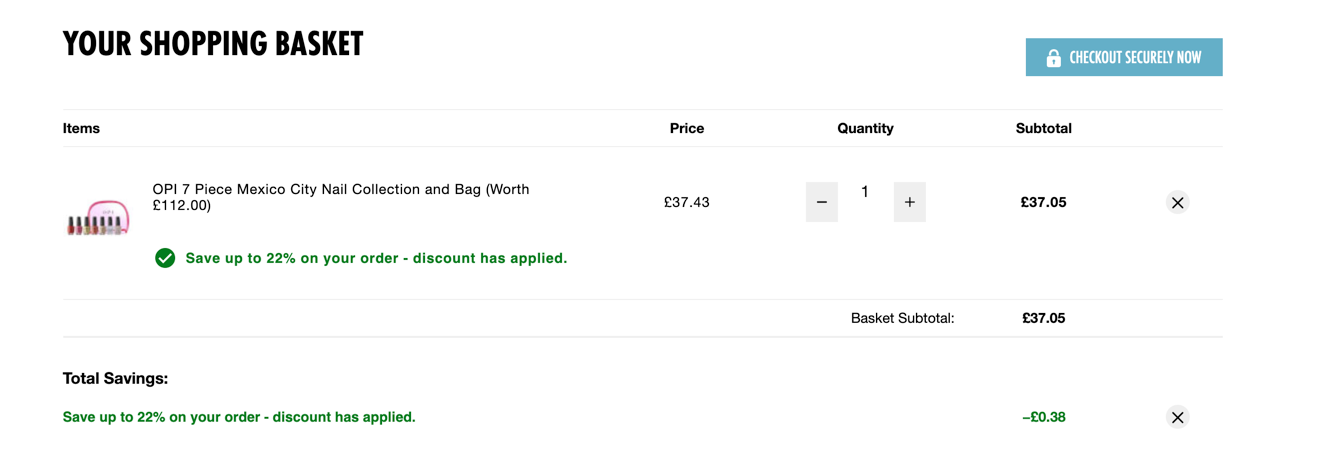Click the padlock icon on checkout button

pyautogui.click(x=1053, y=58)
